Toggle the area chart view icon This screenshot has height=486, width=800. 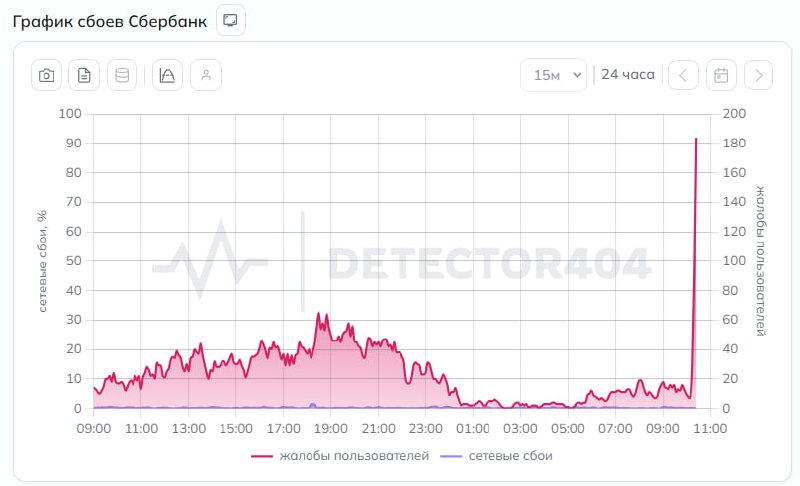coord(168,75)
